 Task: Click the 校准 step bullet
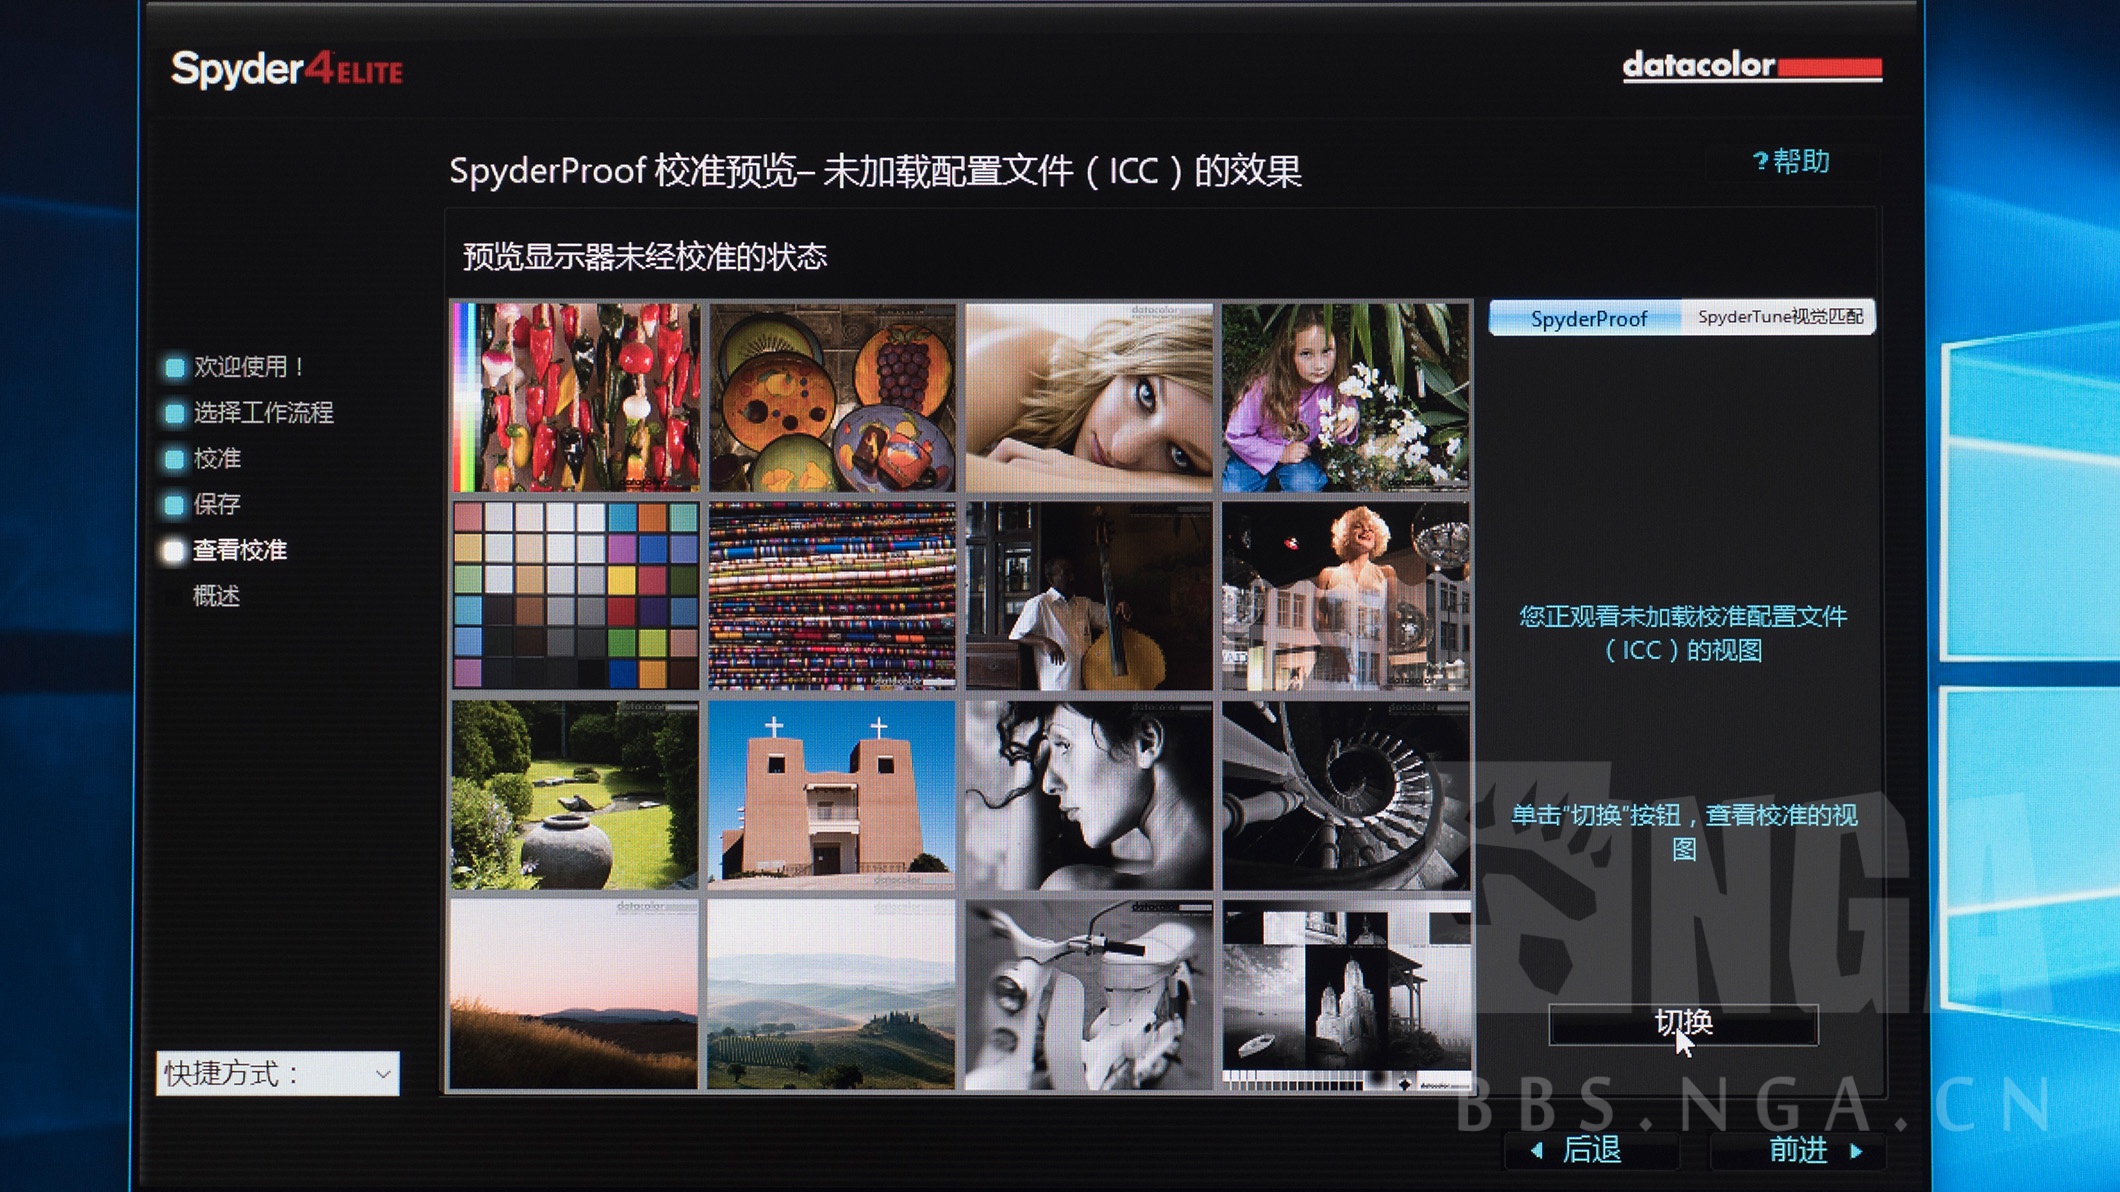point(175,459)
